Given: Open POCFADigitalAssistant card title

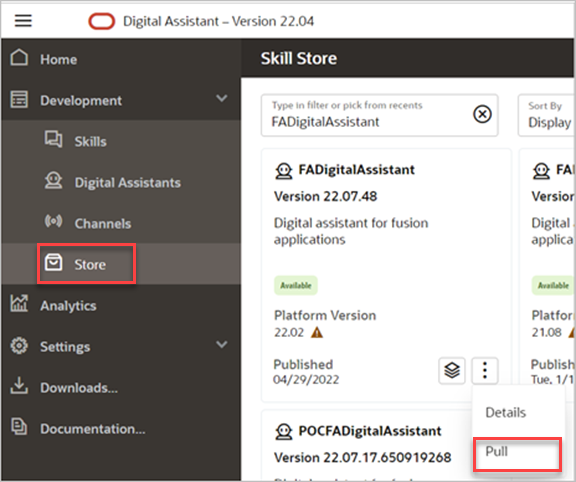Looking at the screenshot, I should click(370, 431).
